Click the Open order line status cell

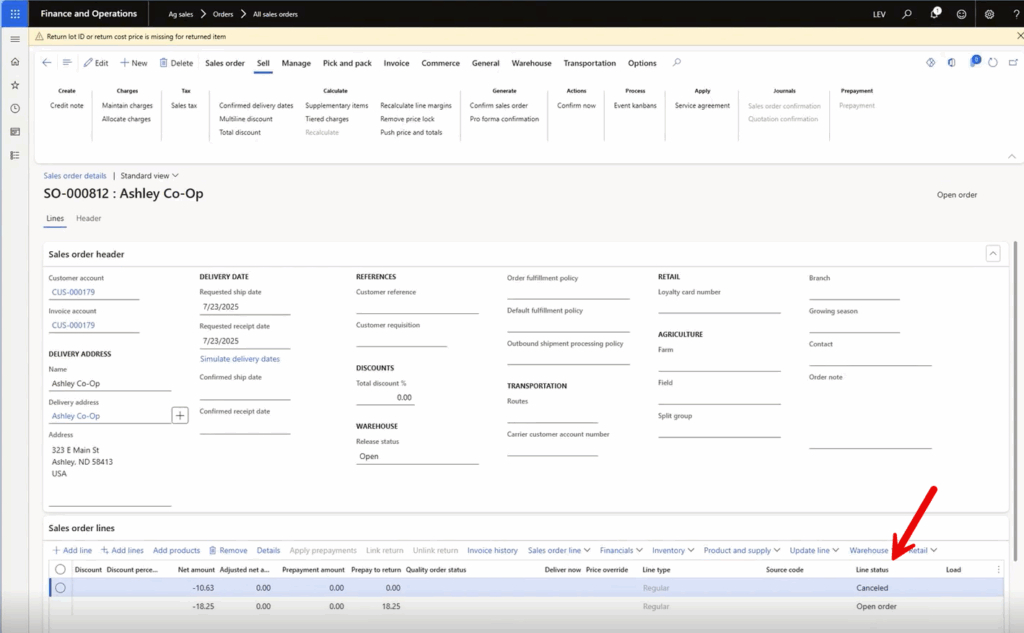(x=876, y=606)
